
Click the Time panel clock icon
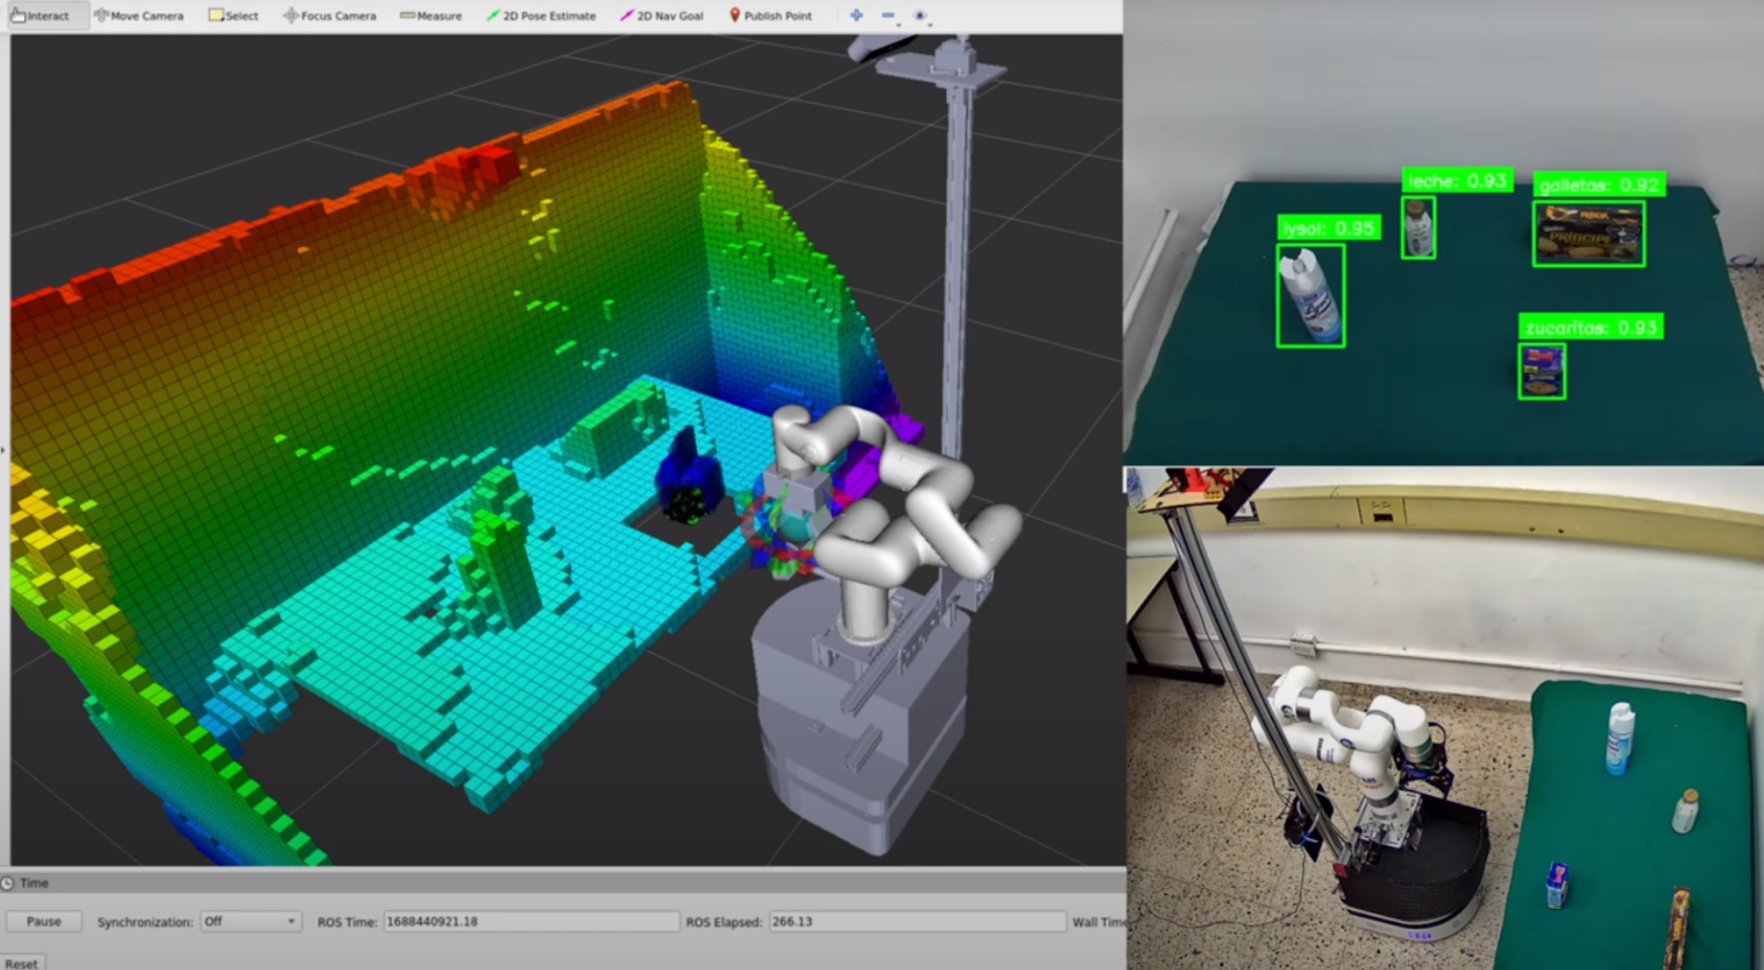coord(8,883)
